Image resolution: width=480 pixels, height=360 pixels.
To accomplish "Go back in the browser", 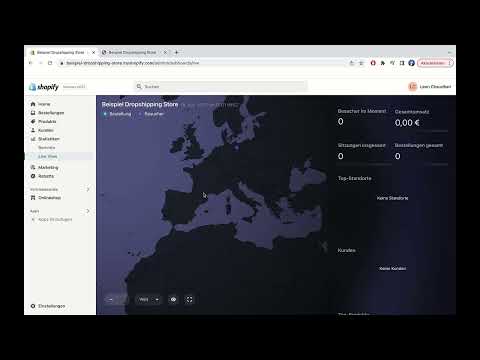I will (30, 63).
